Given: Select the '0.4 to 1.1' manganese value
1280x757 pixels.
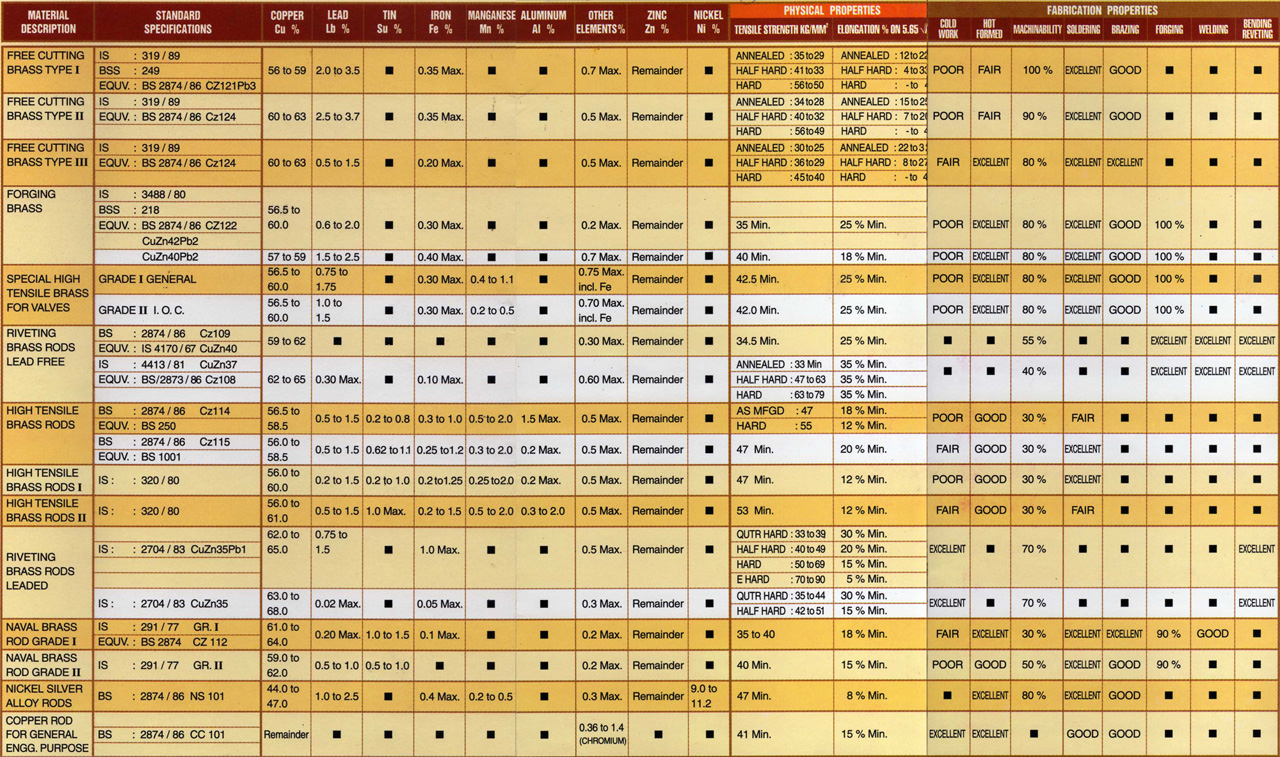Looking at the screenshot, I should coord(491,279).
